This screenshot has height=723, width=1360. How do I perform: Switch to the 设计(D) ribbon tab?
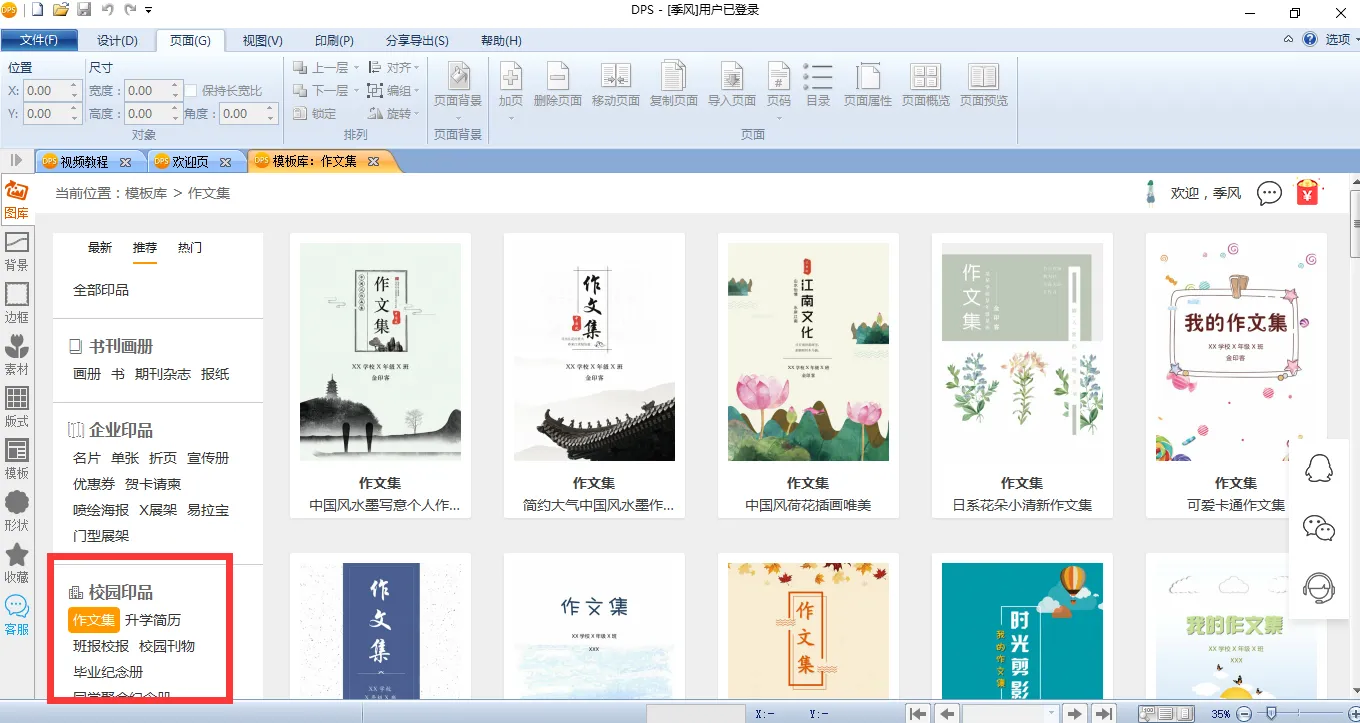(x=117, y=41)
